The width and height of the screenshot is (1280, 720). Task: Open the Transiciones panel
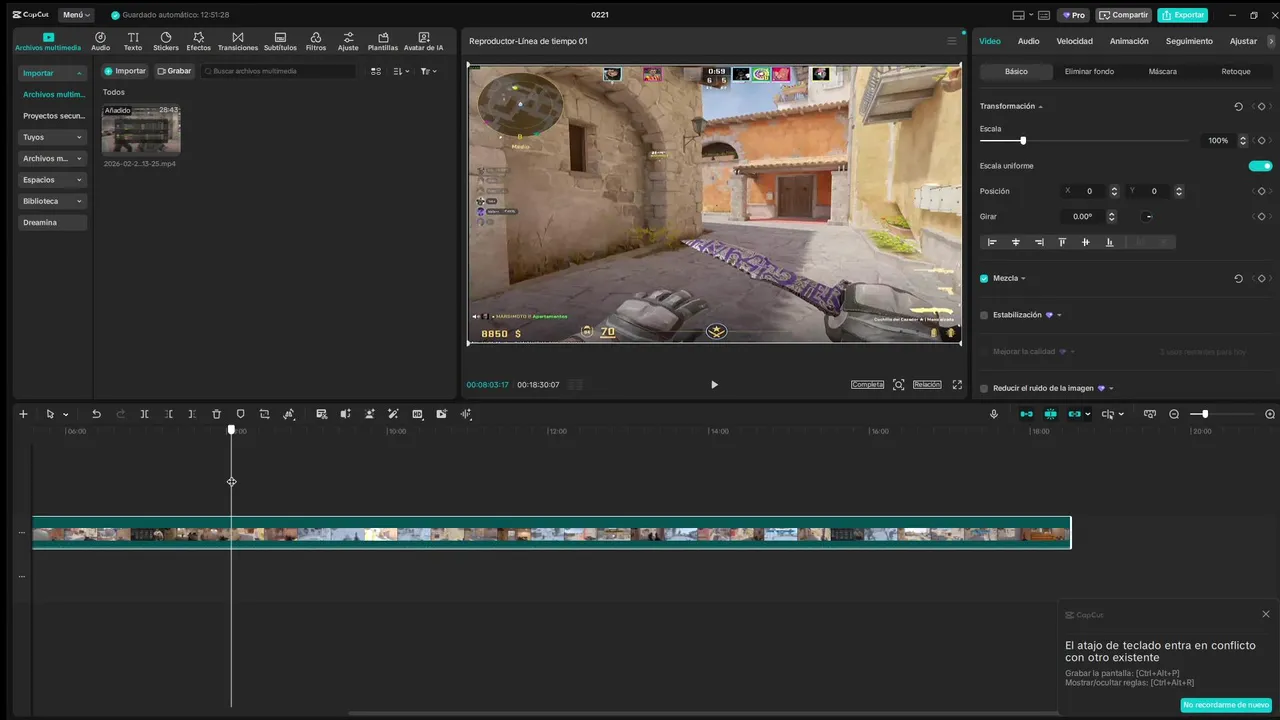coord(238,41)
